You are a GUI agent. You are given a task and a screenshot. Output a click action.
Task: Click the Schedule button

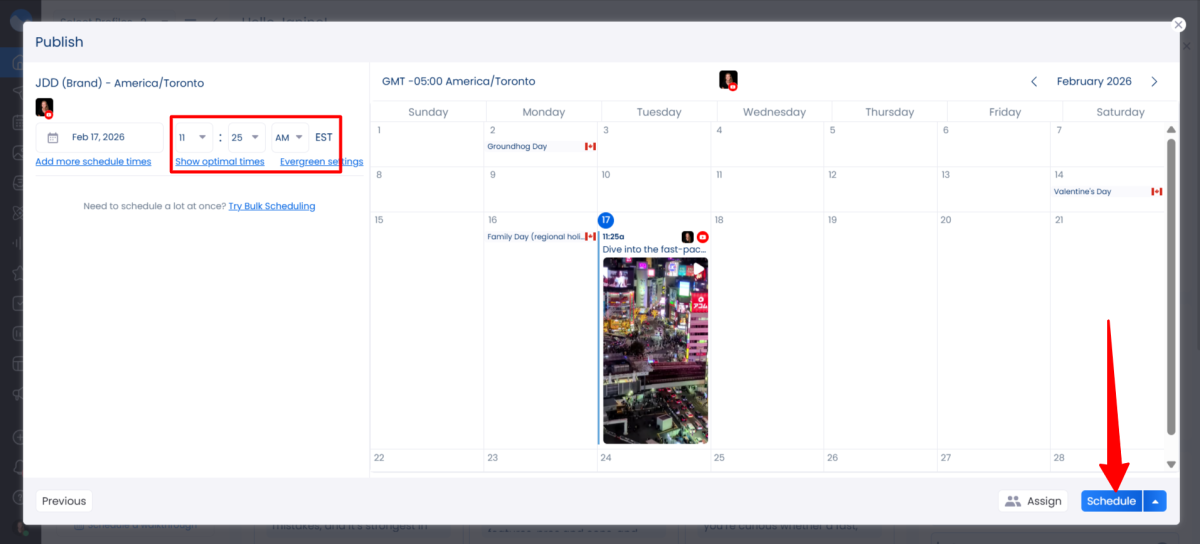pos(1111,501)
